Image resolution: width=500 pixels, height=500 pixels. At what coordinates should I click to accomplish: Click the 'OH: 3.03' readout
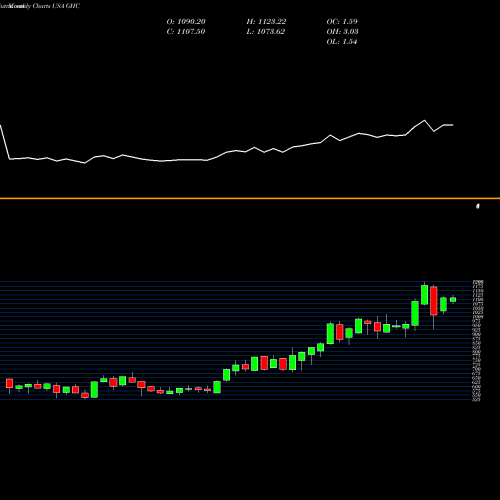point(342,32)
